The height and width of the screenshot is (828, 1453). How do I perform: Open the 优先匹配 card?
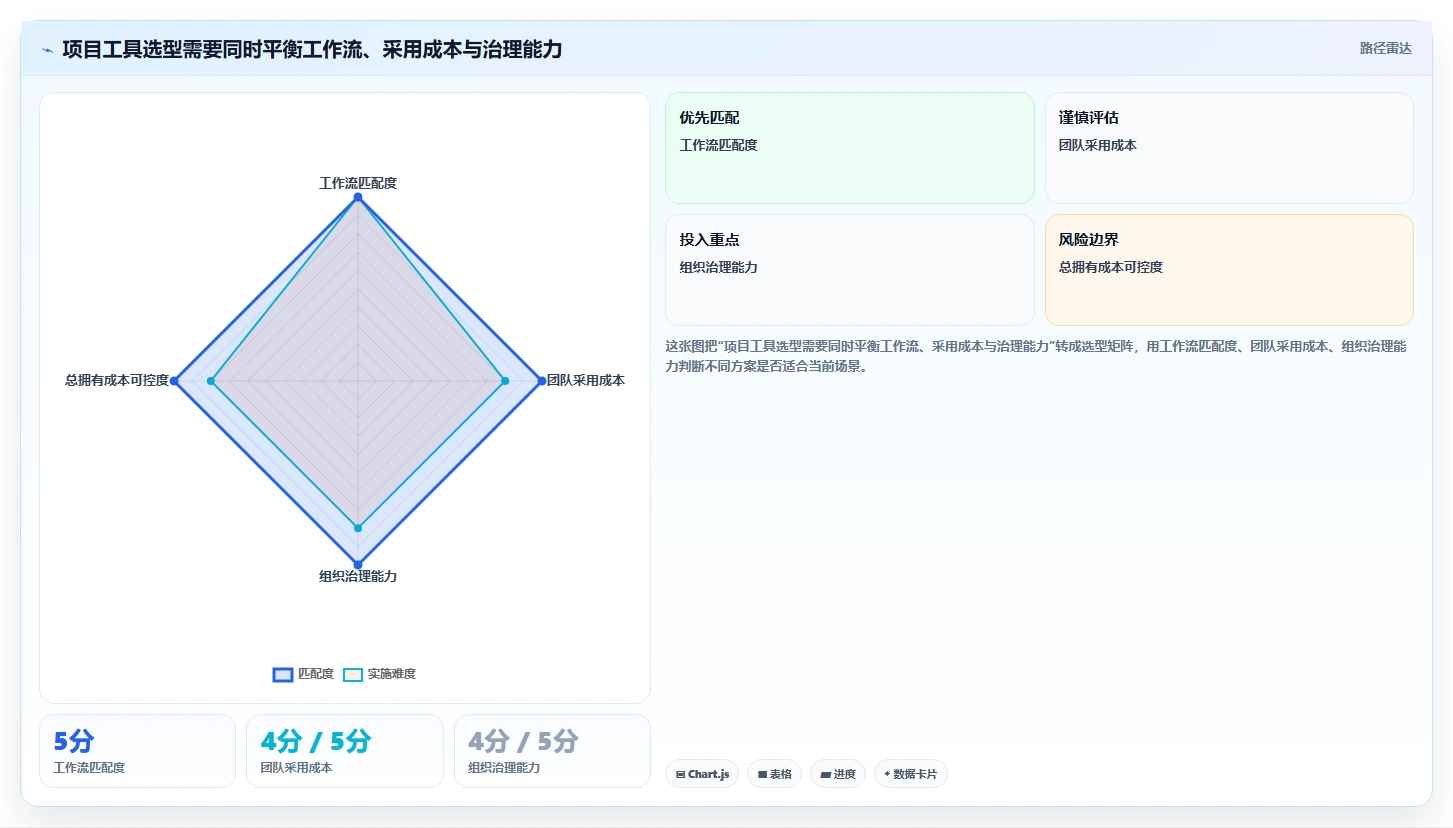[x=850, y=148]
